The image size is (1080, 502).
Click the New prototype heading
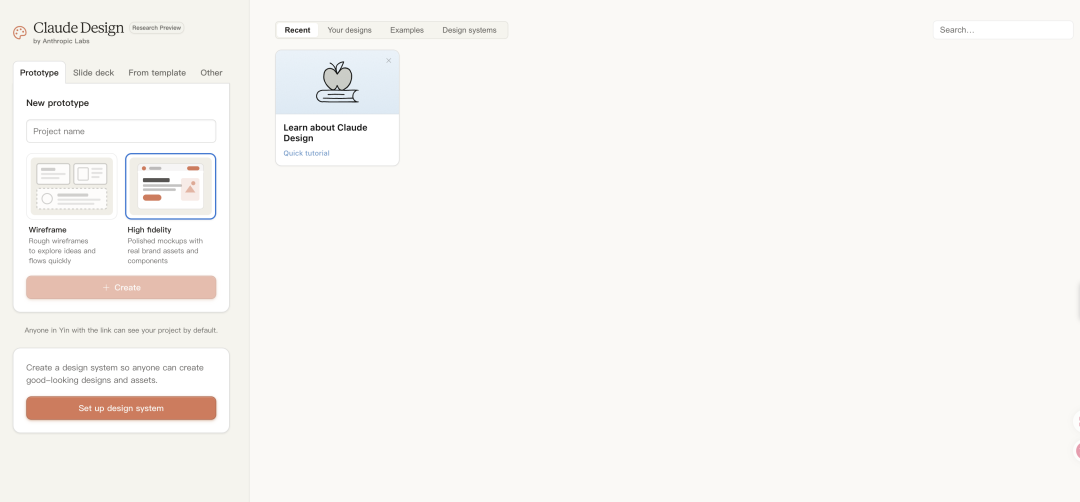point(58,103)
